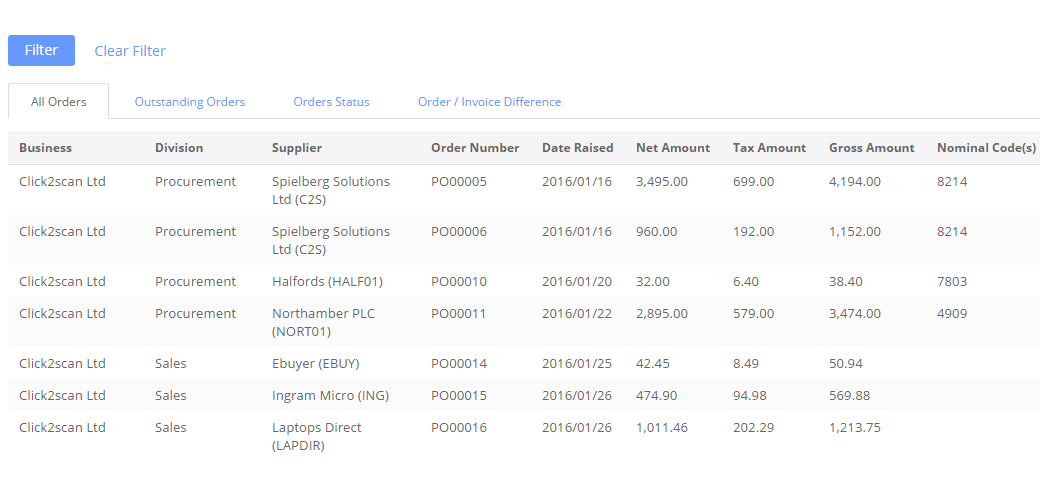
Task: Click the Northamber PLC (NORT01) supplier cell
Action: pos(323,322)
